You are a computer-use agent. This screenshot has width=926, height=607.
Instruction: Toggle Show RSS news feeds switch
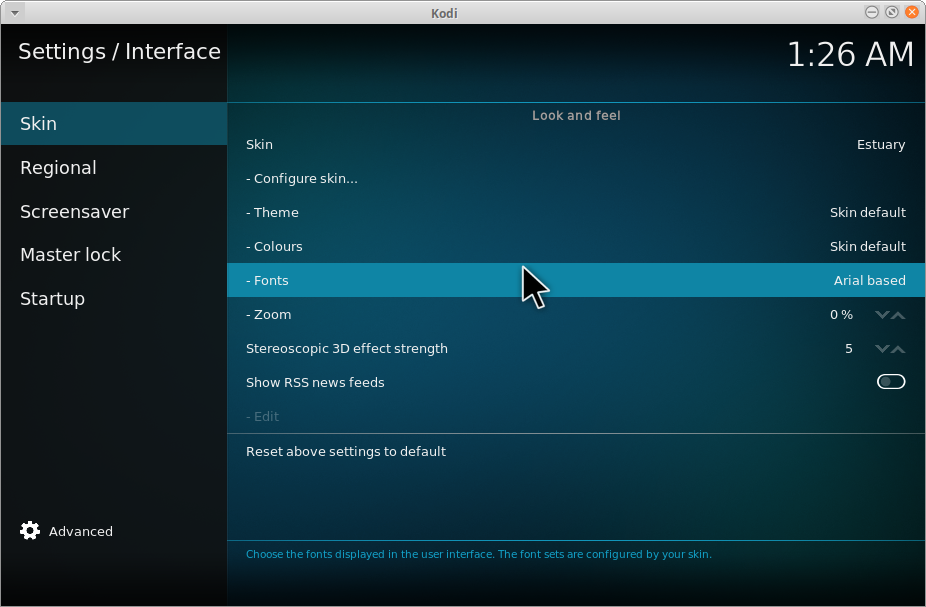[891, 382]
